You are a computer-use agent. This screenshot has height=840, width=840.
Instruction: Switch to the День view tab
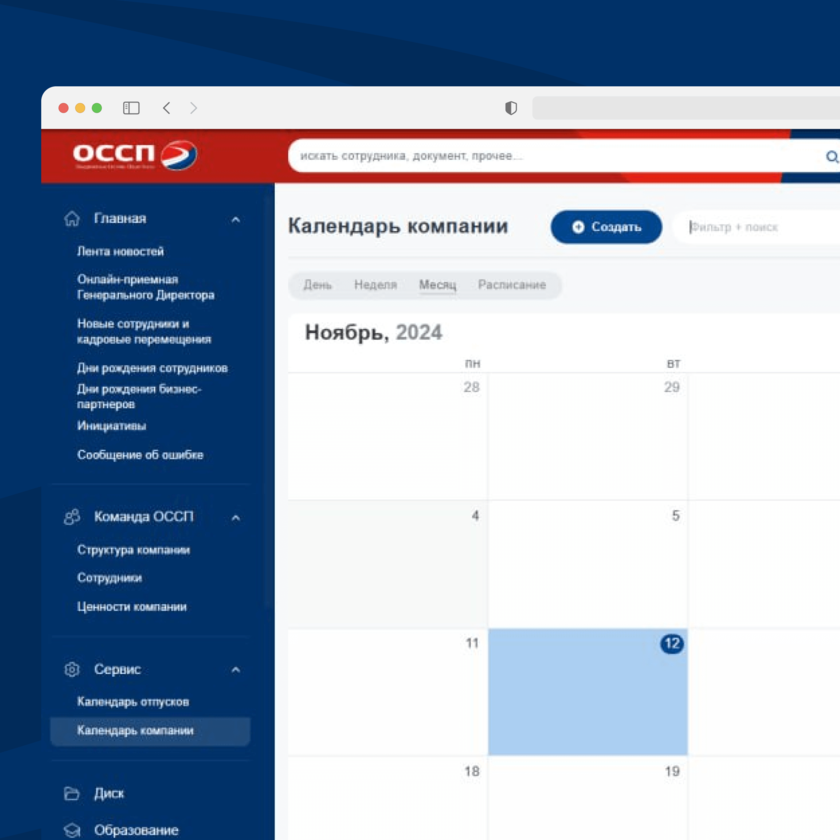pyautogui.click(x=317, y=285)
